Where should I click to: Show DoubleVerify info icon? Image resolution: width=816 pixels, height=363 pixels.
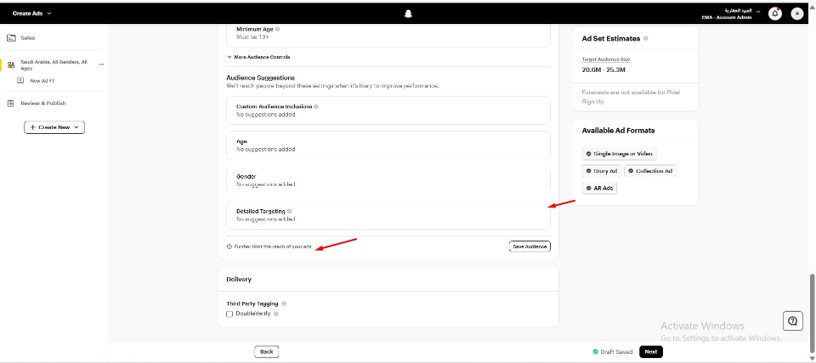(276, 314)
